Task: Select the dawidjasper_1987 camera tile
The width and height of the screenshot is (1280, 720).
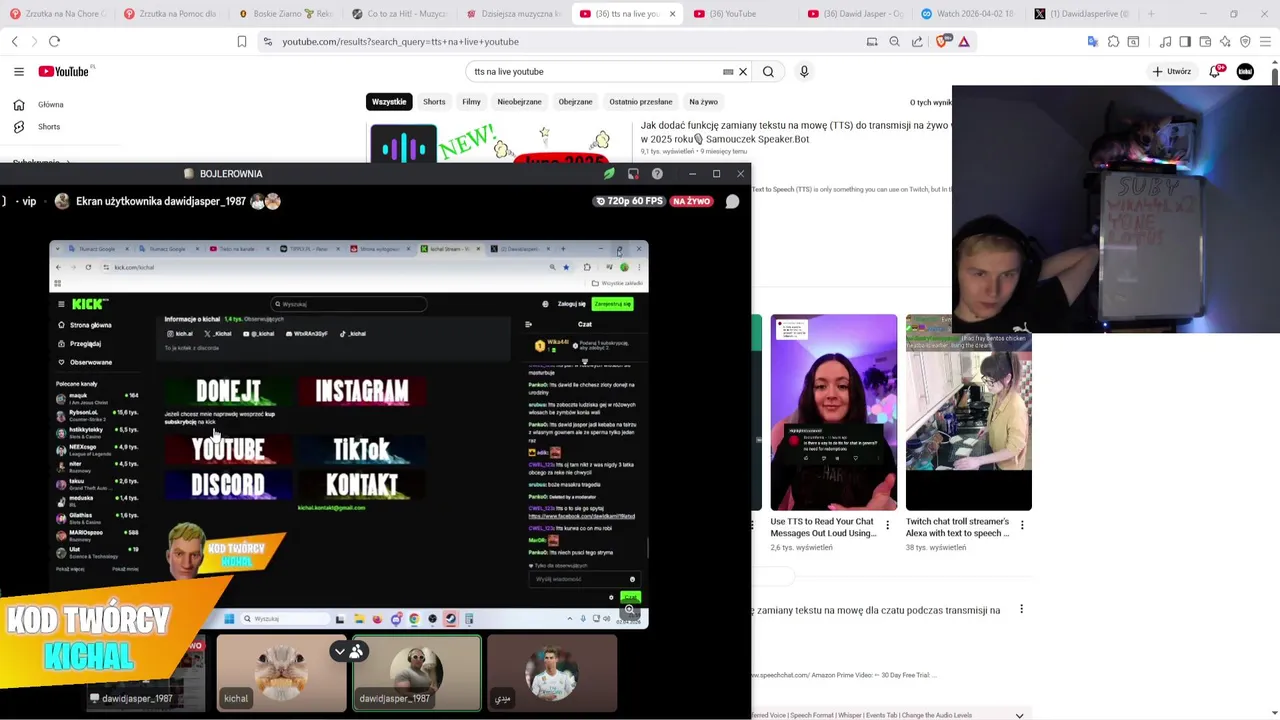Action: pyautogui.click(x=417, y=673)
